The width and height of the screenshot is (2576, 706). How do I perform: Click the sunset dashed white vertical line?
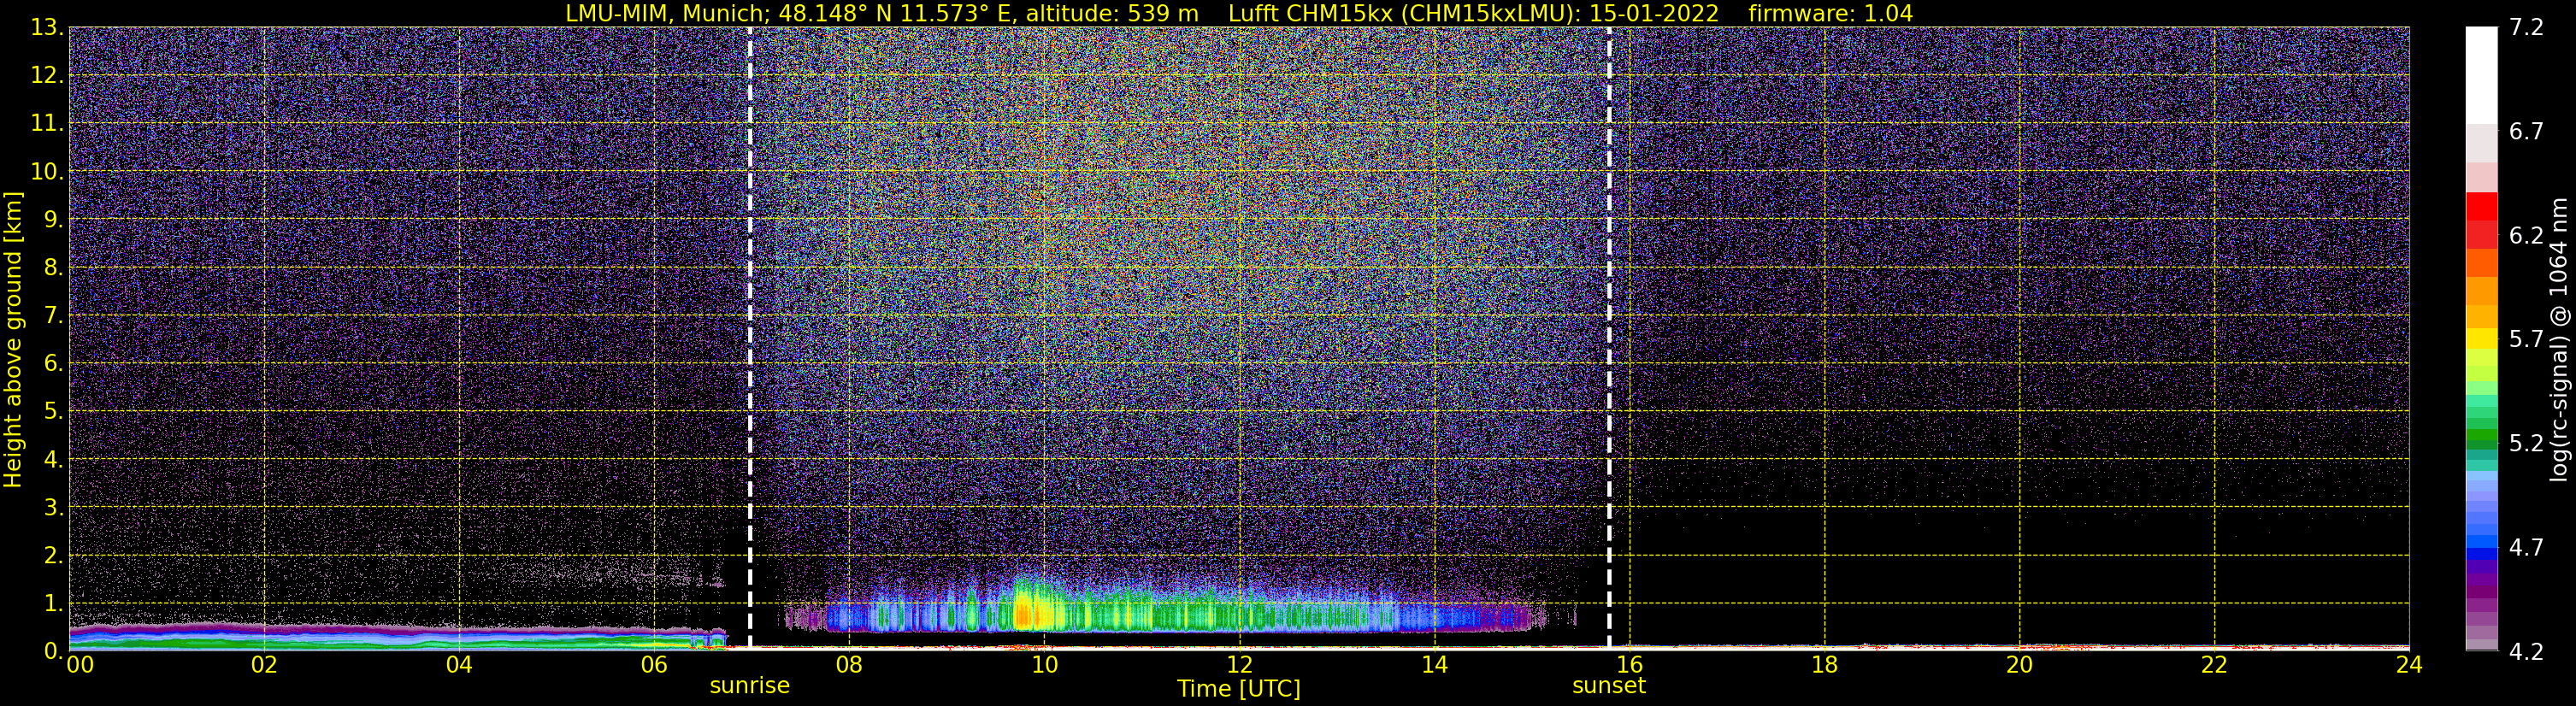[1609, 338]
